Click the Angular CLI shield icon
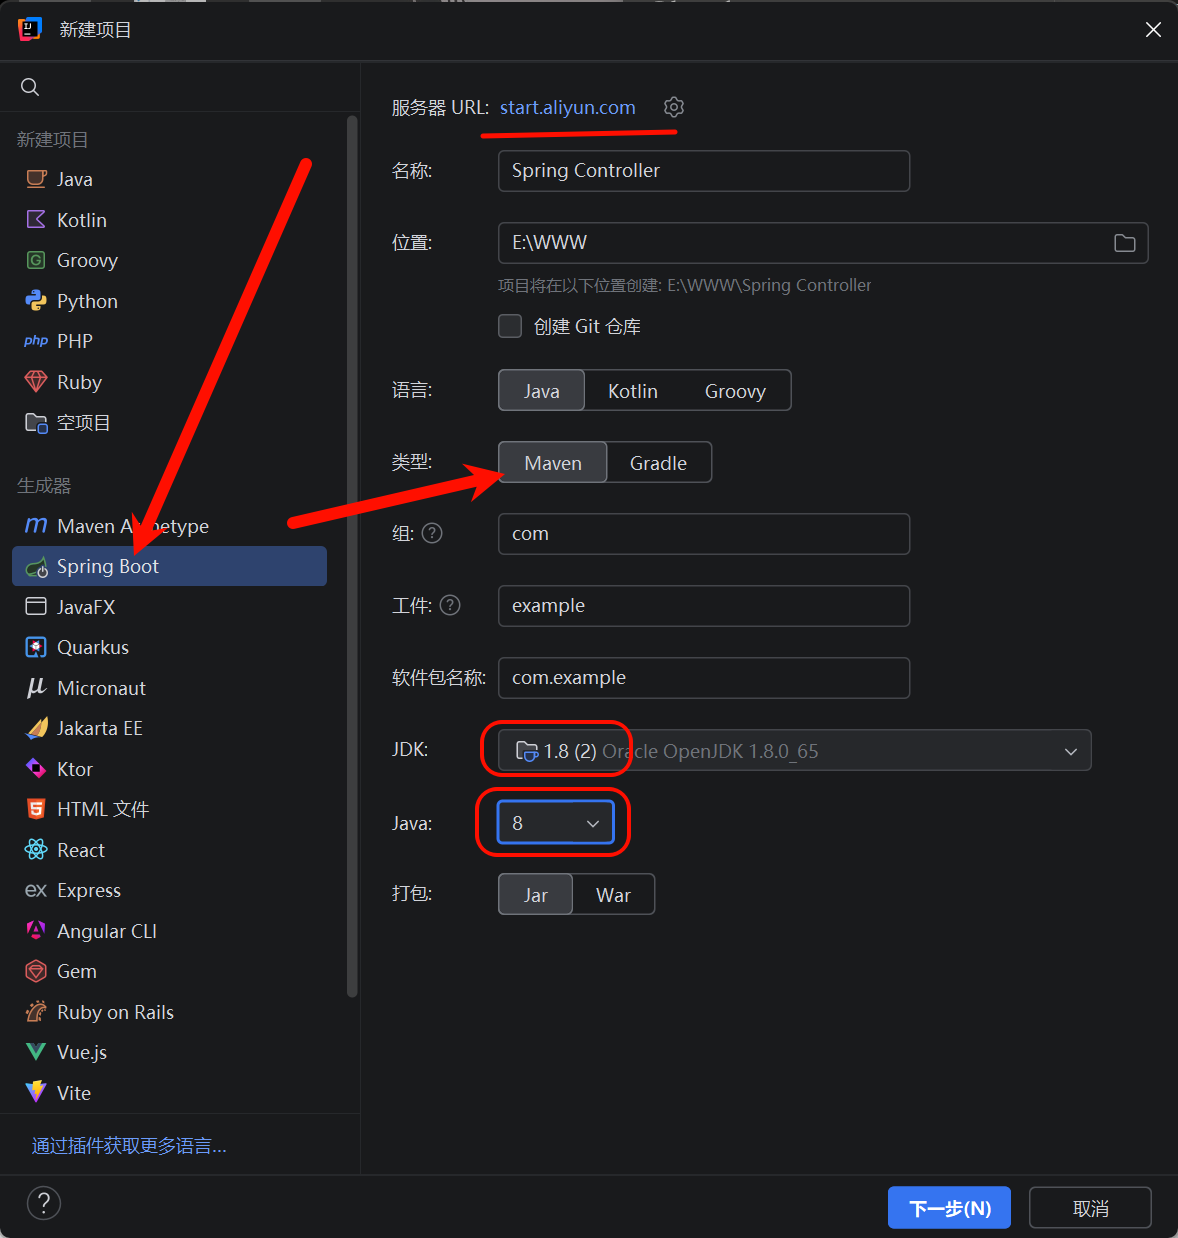The height and width of the screenshot is (1238, 1178). pyautogui.click(x=36, y=931)
